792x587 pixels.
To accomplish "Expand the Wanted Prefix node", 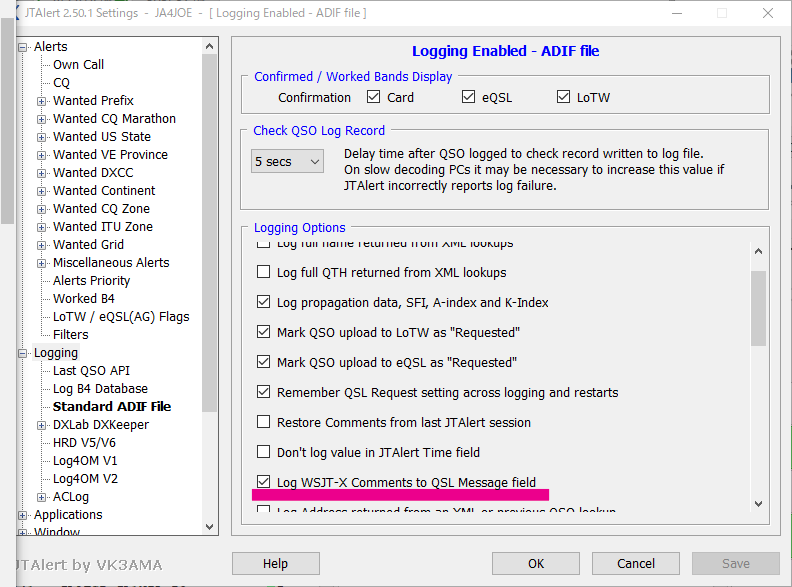I will click(x=41, y=101).
